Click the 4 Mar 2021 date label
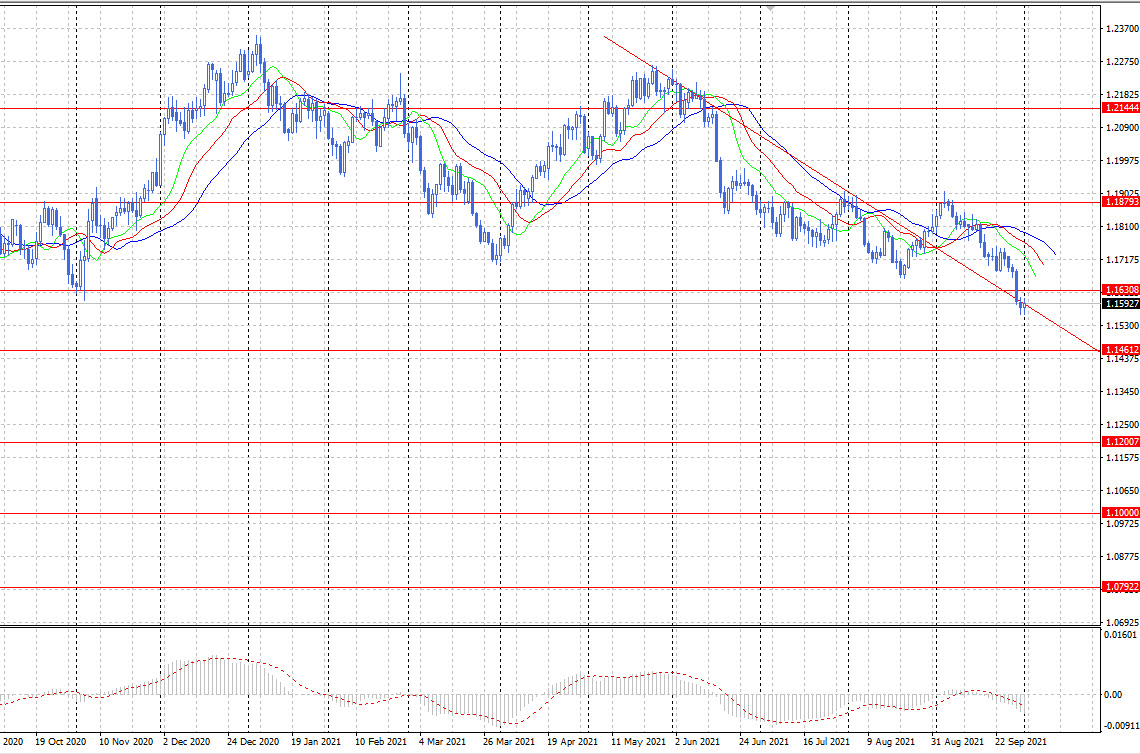The width and height of the screenshot is (1140, 754). [x=442, y=742]
